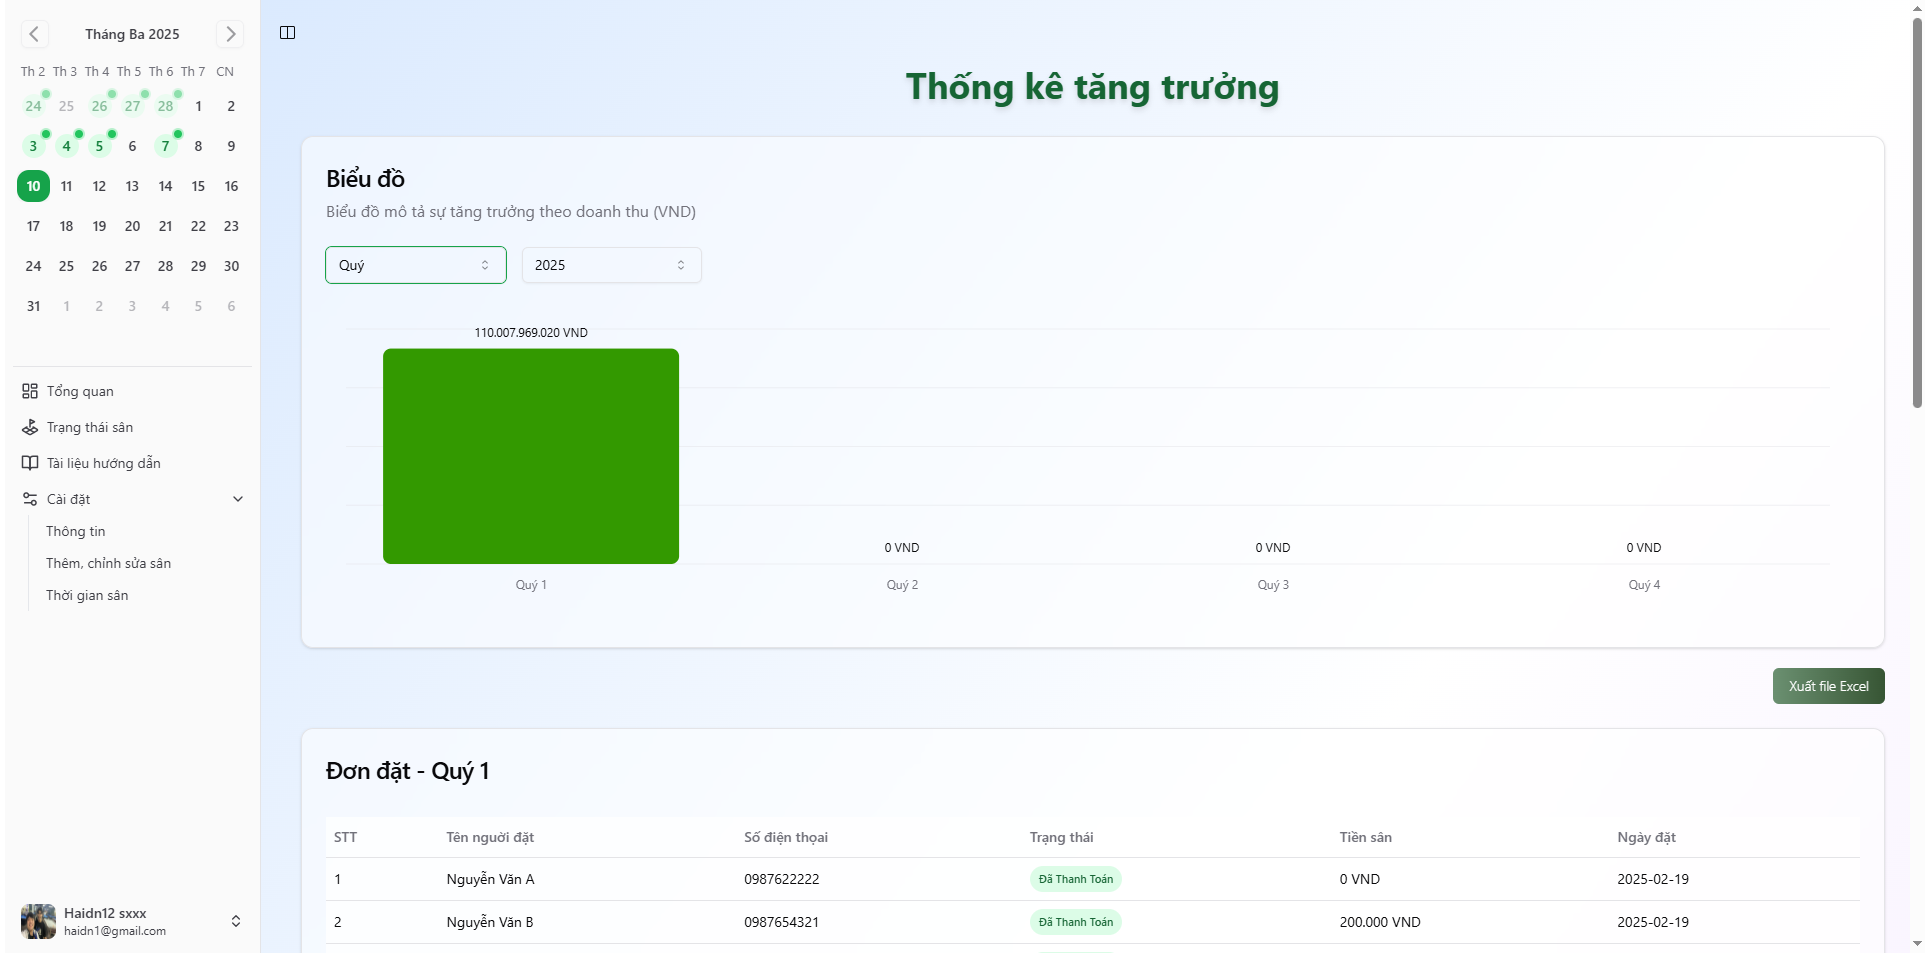Click the Trạng thái sân icon
Viewport: 1925px width, 953px height.
click(x=30, y=427)
